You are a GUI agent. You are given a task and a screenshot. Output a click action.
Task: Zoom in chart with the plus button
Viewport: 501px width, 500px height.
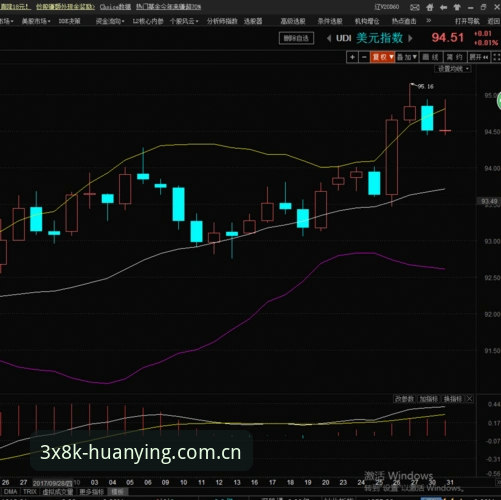pyautogui.click(x=352, y=57)
